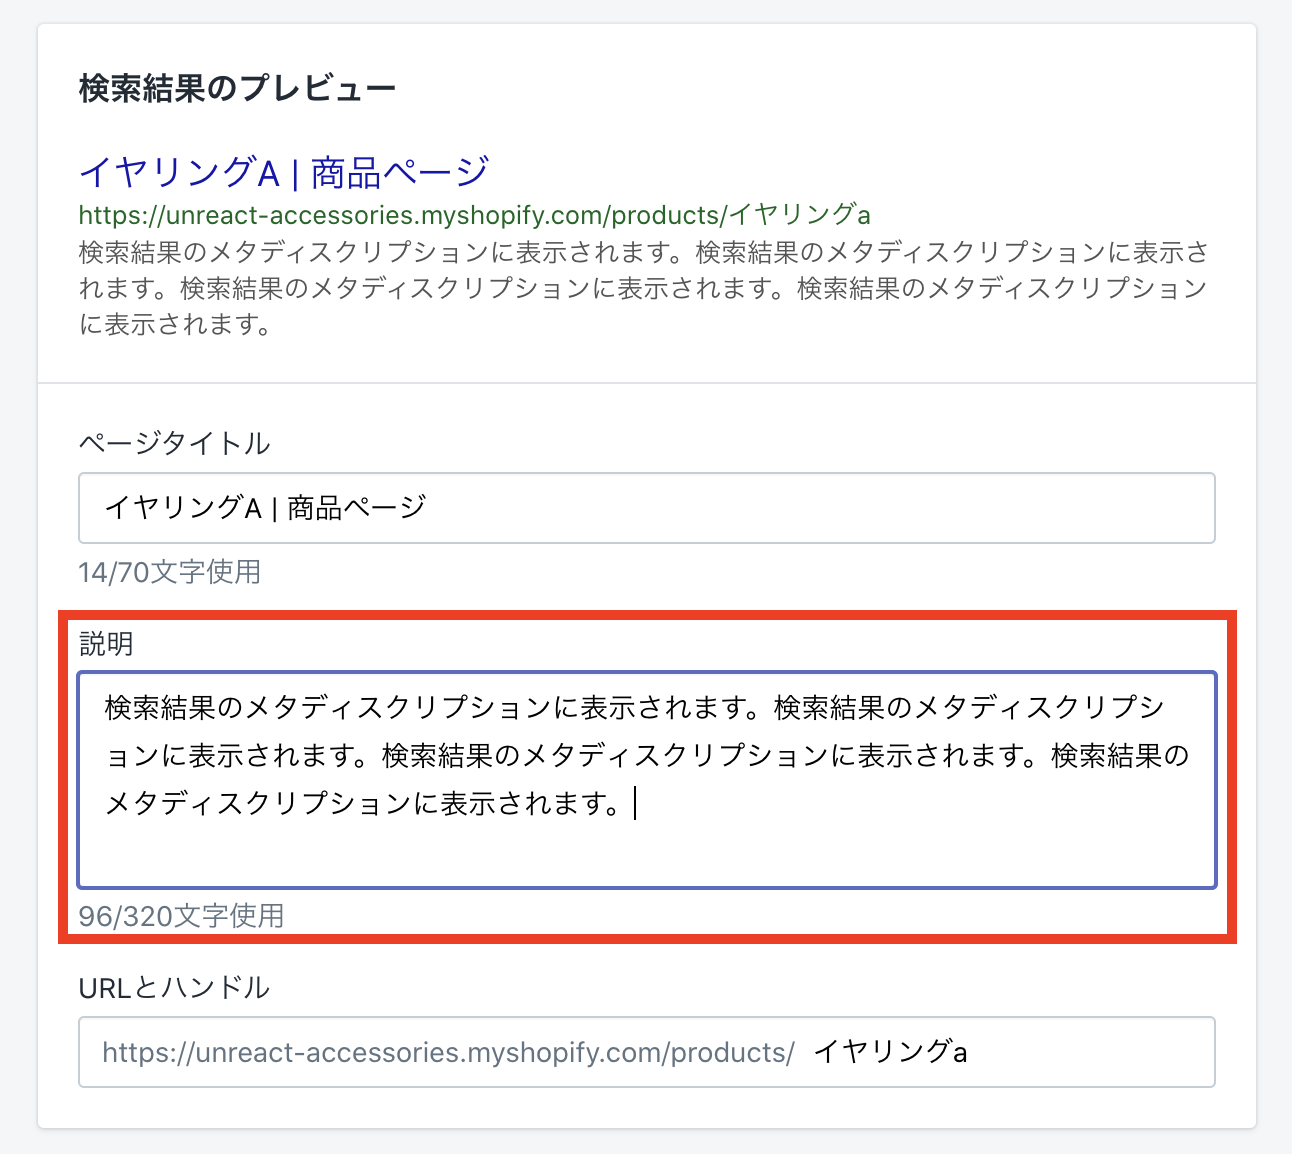The width and height of the screenshot is (1292, 1154).
Task: Click empty space right of page title text
Action: [x=820, y=508]
